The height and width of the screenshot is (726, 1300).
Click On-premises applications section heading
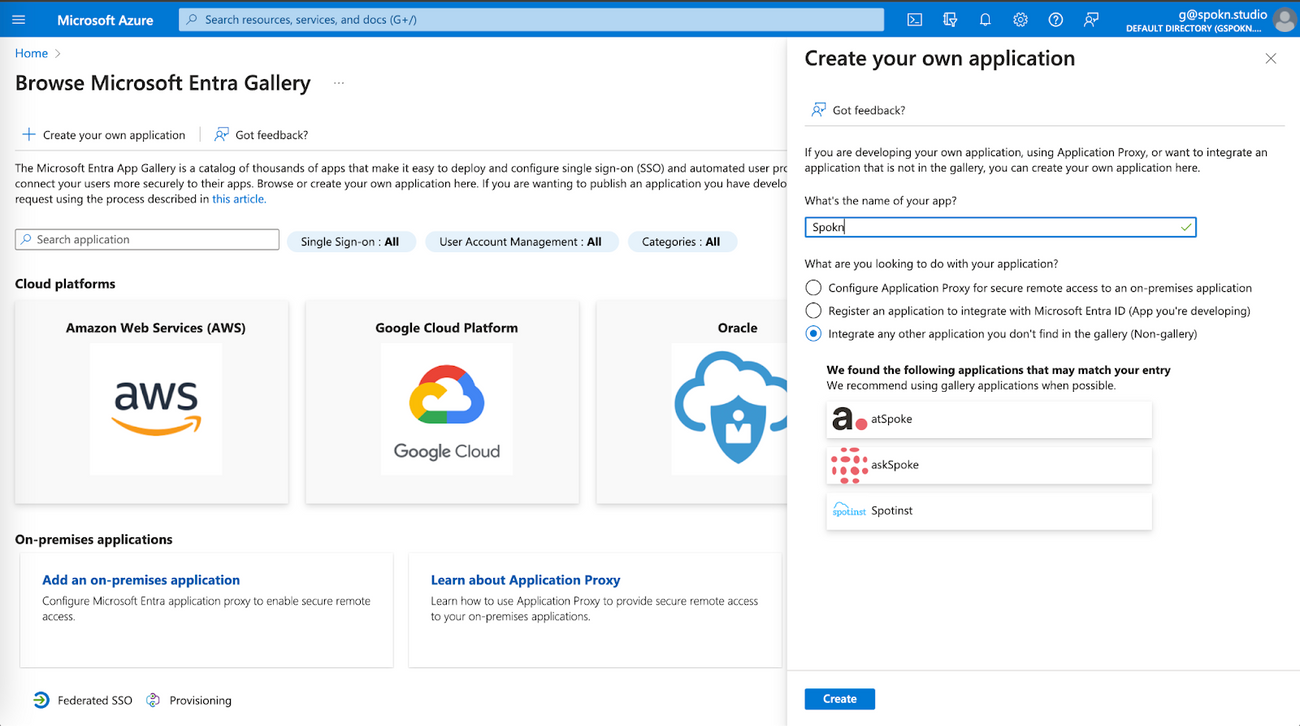click(94, 540)
